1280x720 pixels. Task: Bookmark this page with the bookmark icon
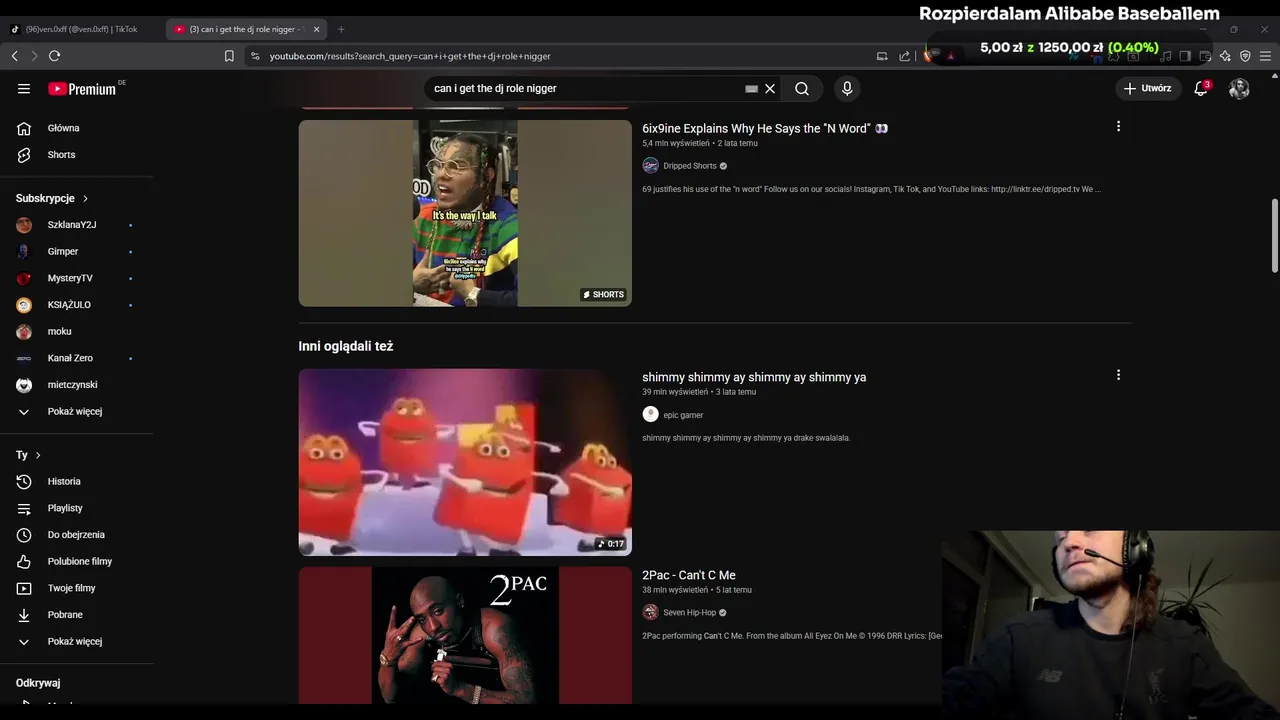click(x=229, y=56)
